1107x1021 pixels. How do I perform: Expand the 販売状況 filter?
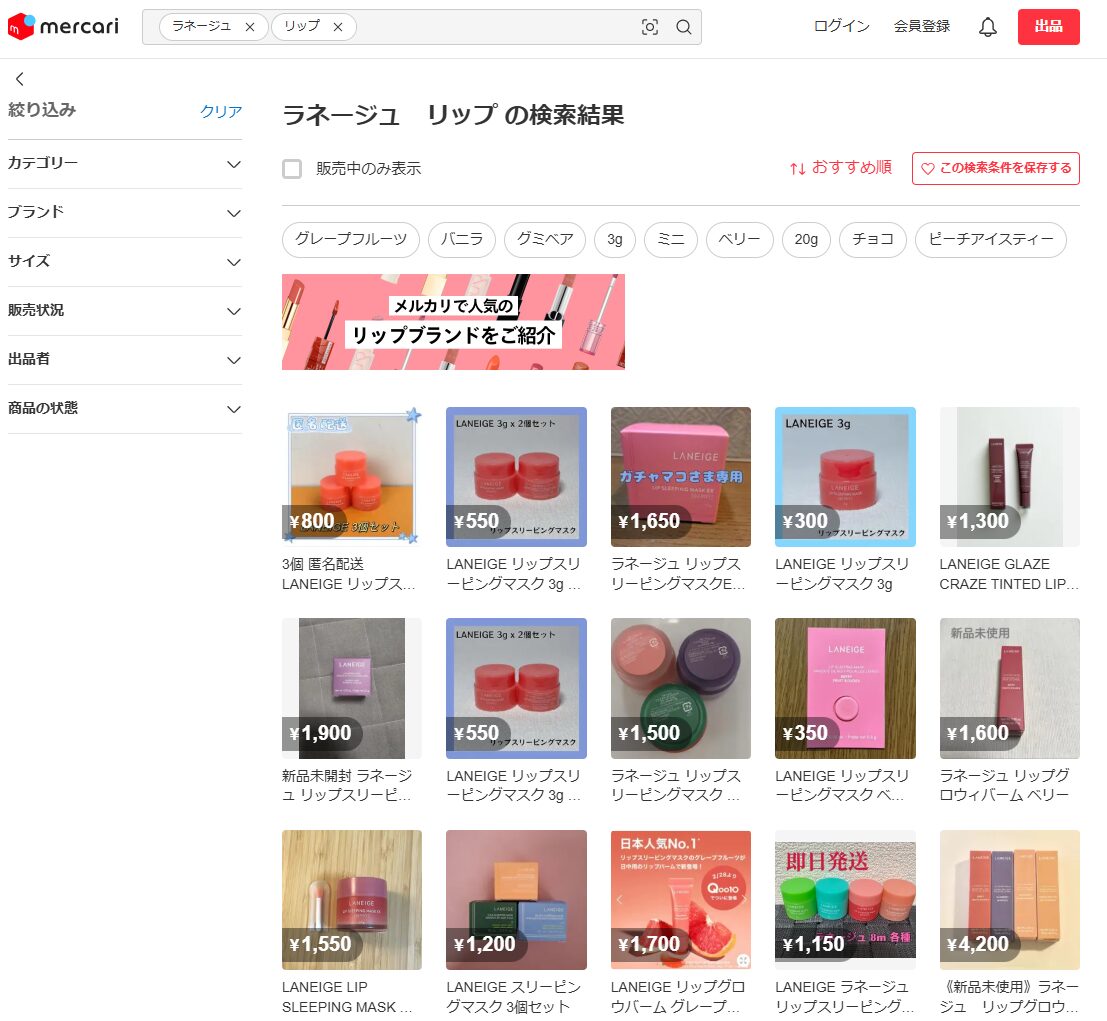pos(124,311)
